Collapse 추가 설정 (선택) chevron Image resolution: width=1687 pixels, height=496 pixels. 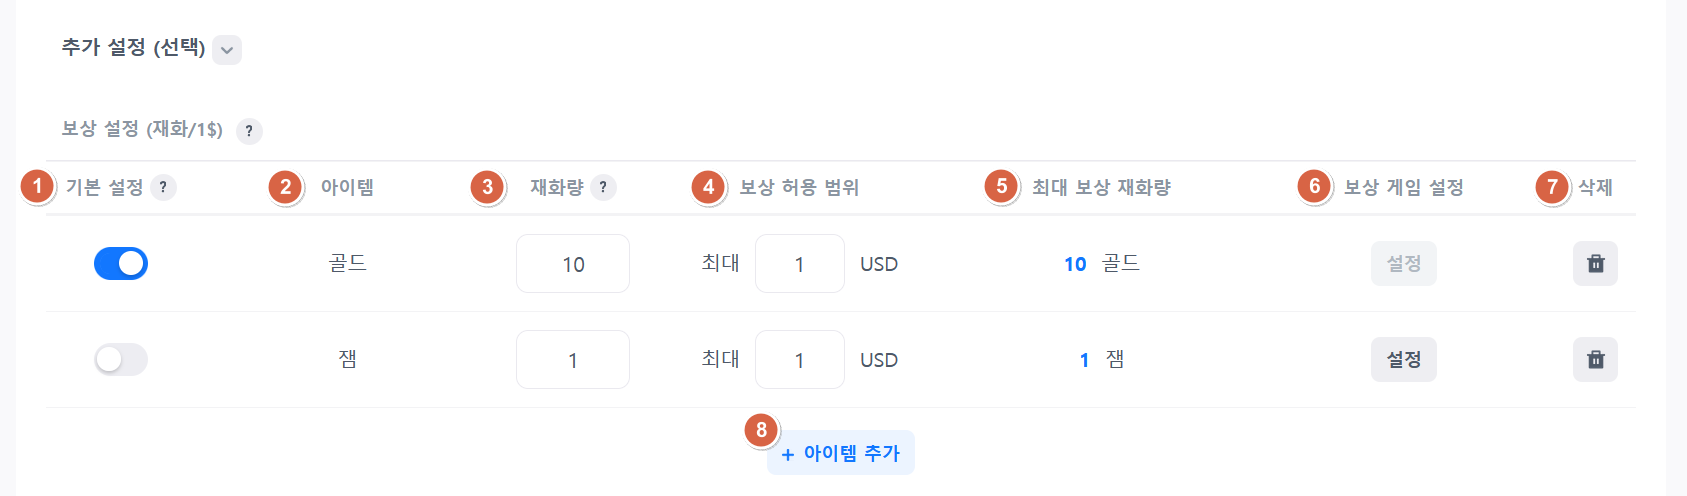point(227,50)
